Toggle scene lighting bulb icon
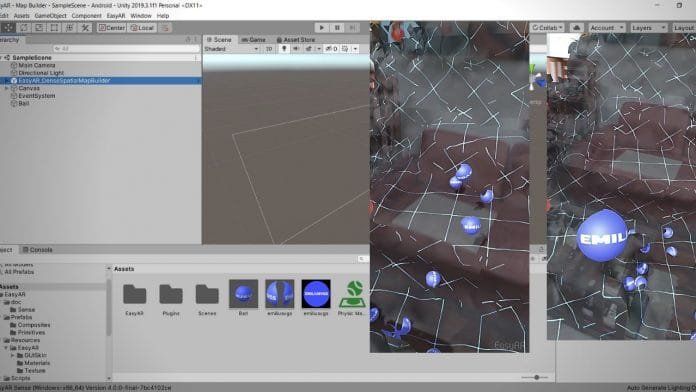696x392 pixels. 284,49
